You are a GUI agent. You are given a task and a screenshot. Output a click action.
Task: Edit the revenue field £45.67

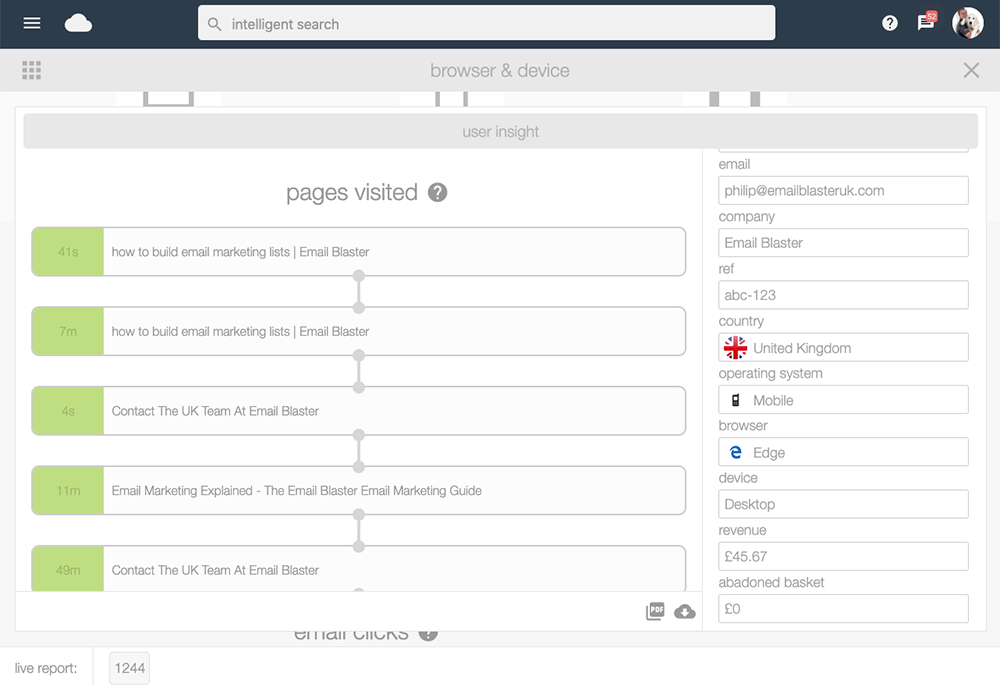[843, 557]
